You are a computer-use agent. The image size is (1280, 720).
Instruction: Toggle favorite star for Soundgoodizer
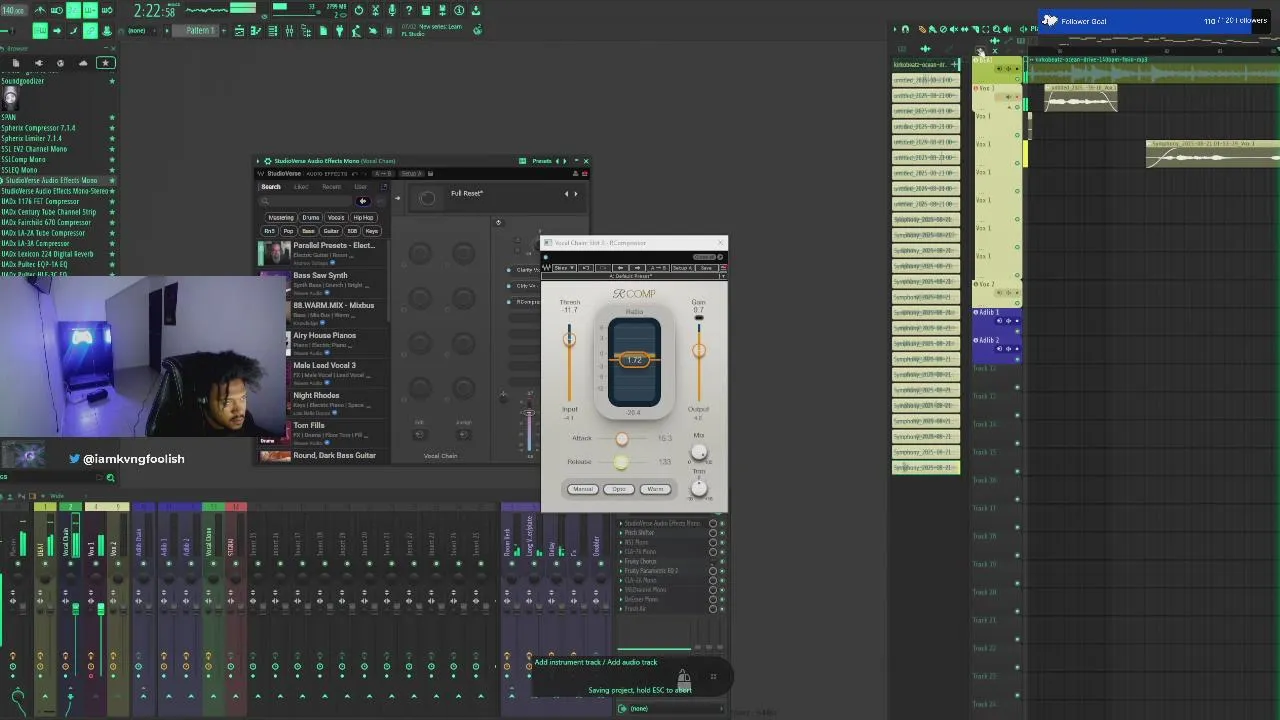[x=111, y=81]
